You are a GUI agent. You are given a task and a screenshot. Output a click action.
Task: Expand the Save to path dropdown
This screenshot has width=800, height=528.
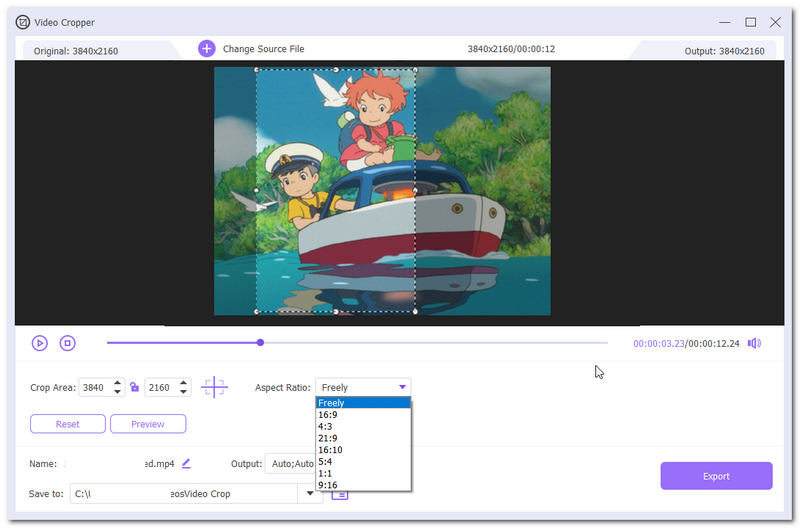(x=310, y=493)
